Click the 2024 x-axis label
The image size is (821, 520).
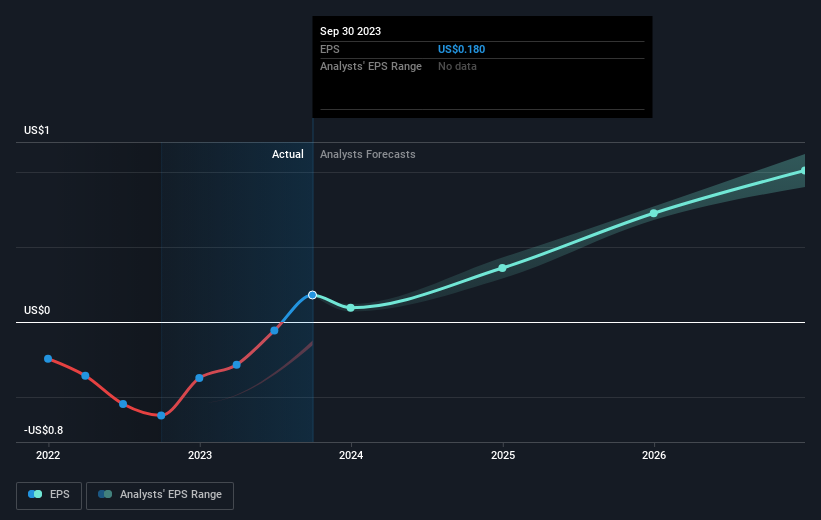(351, 455)
